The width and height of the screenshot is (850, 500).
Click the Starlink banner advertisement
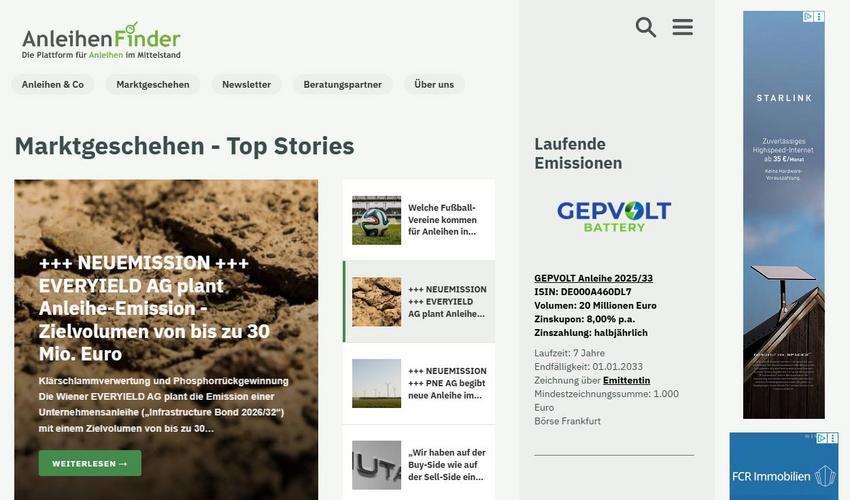[x=784, y=215]
